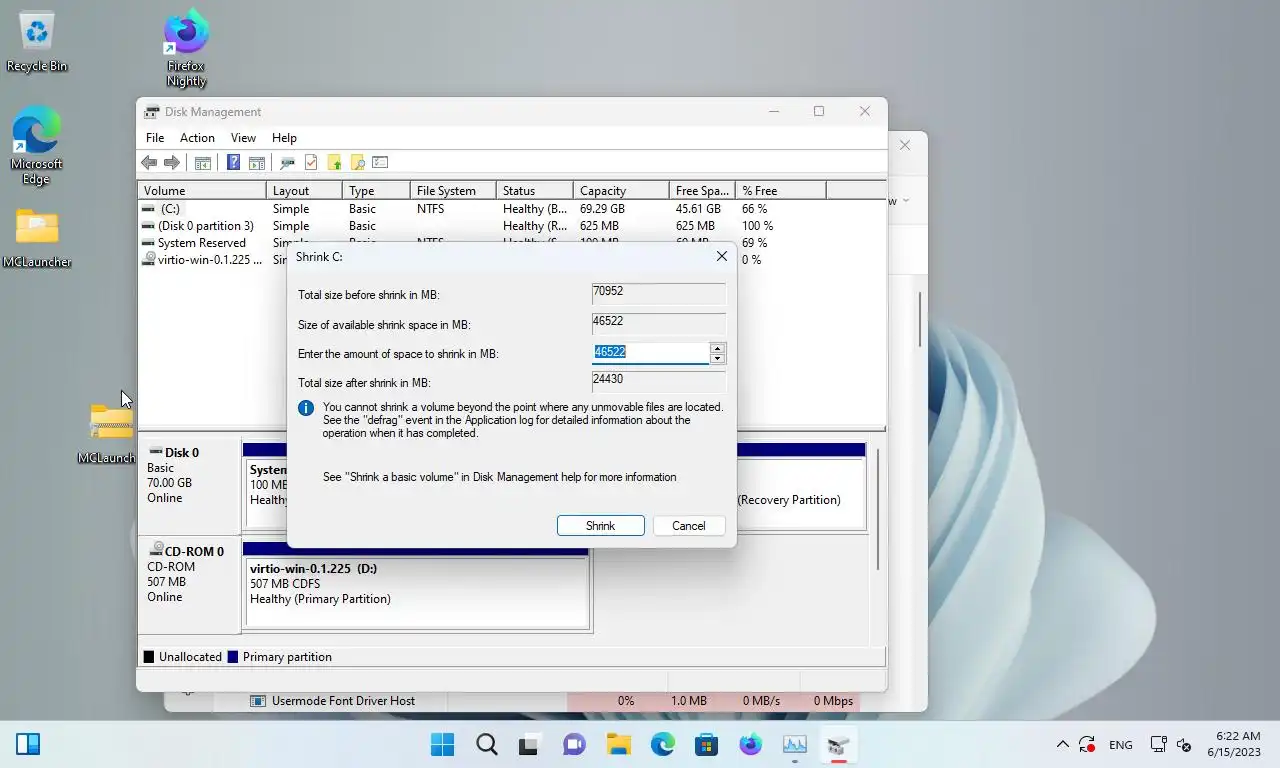Sort by % Free column header
This screenshot has width=1280, height=768.
tap(780, 190)
